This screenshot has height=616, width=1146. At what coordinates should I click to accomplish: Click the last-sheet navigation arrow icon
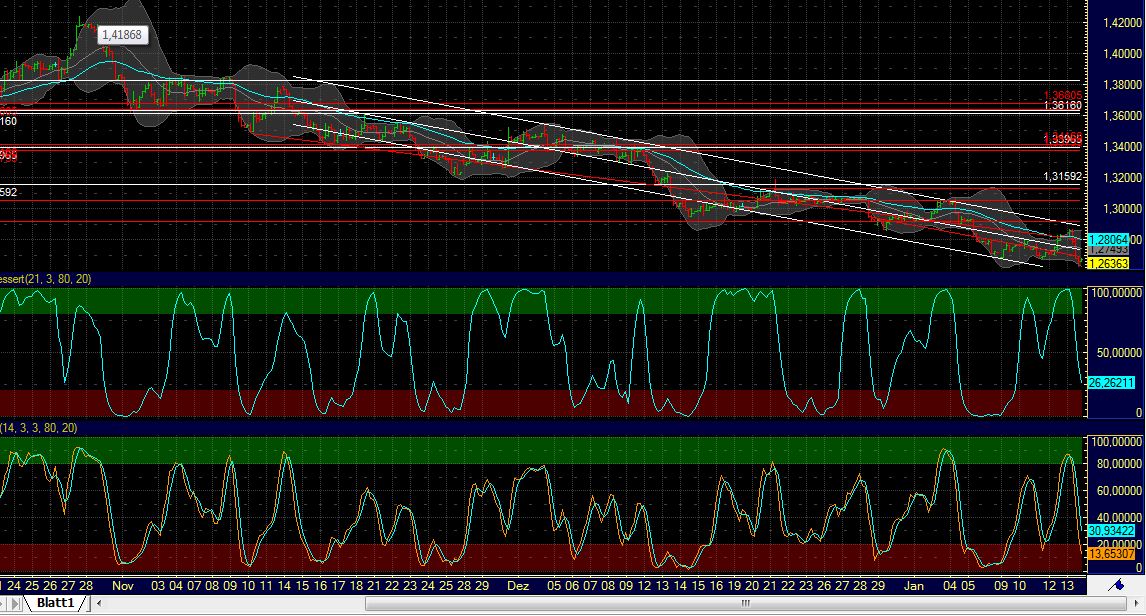click(14, 603)
